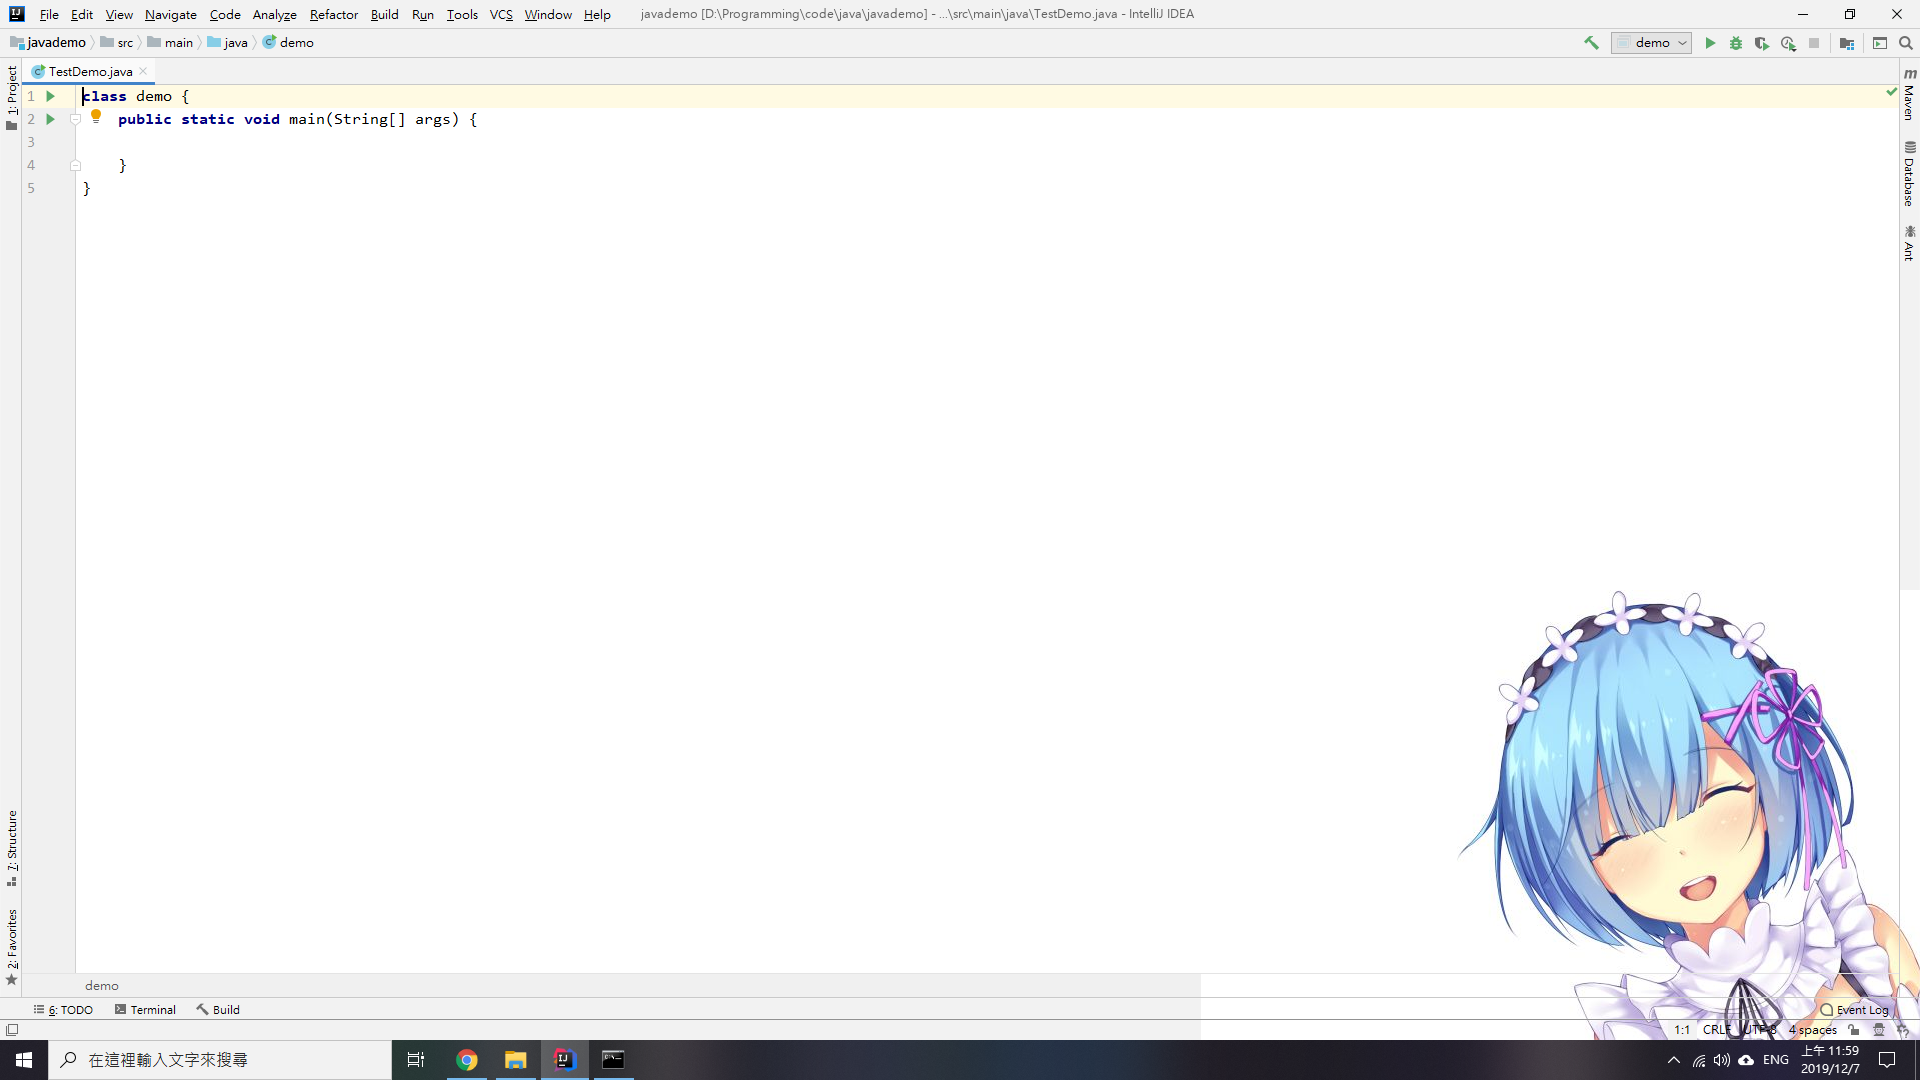1920x1080 pixels.
Task: Run demo with Coverage shield icon
Action: click(1762, 43)
